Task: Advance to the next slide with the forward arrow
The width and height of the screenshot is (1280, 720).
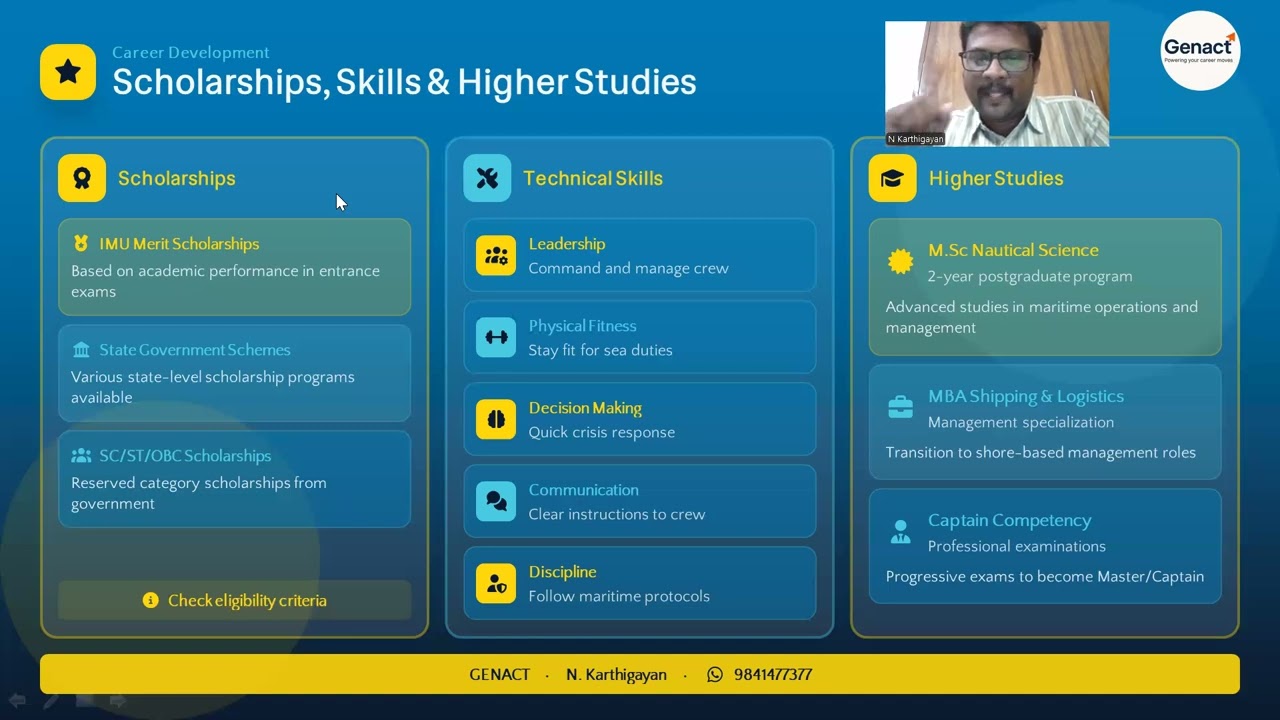Action: 118,701
